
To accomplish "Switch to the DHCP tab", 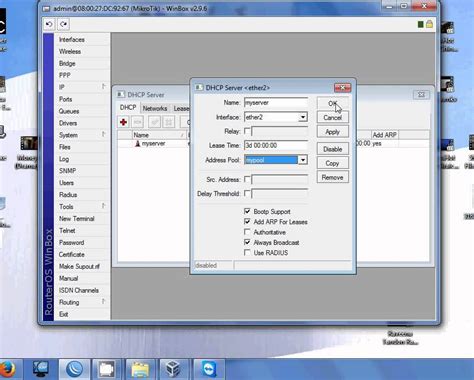I will [x=128, y=108].
